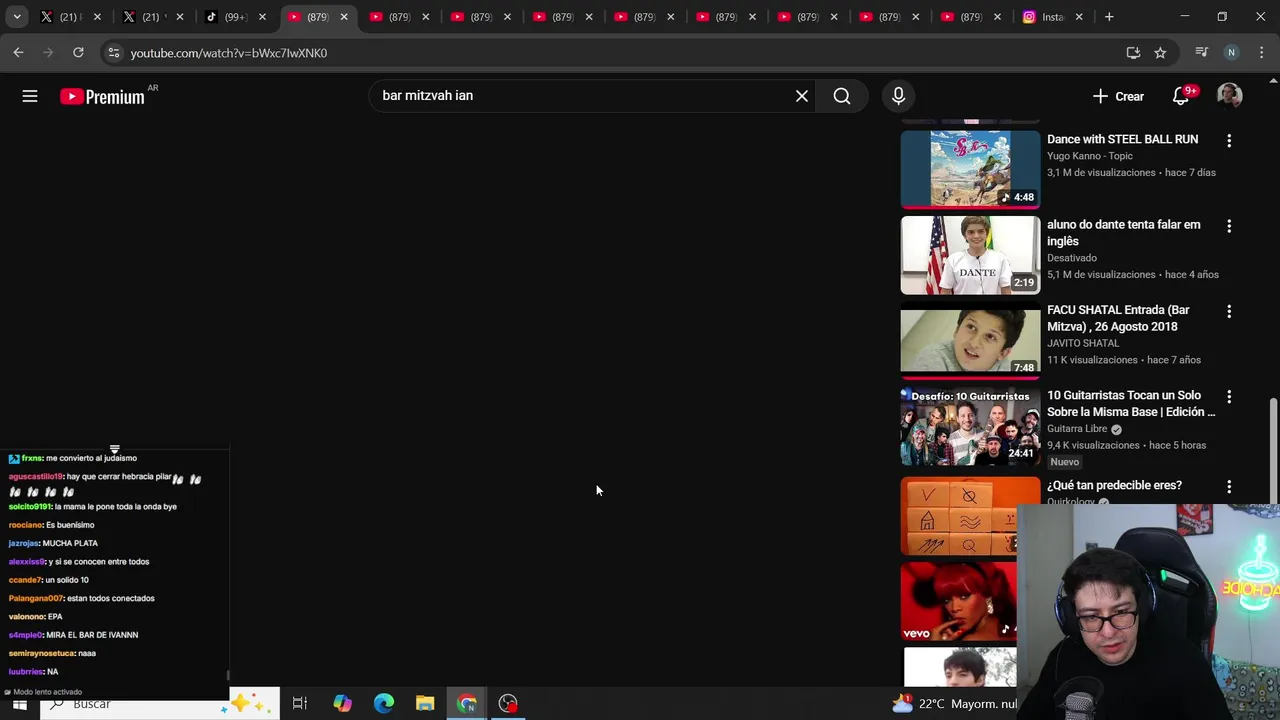Play Dance with STEEL BALL RUN thumbnail

pyautogui.click(x=970, y=169)
